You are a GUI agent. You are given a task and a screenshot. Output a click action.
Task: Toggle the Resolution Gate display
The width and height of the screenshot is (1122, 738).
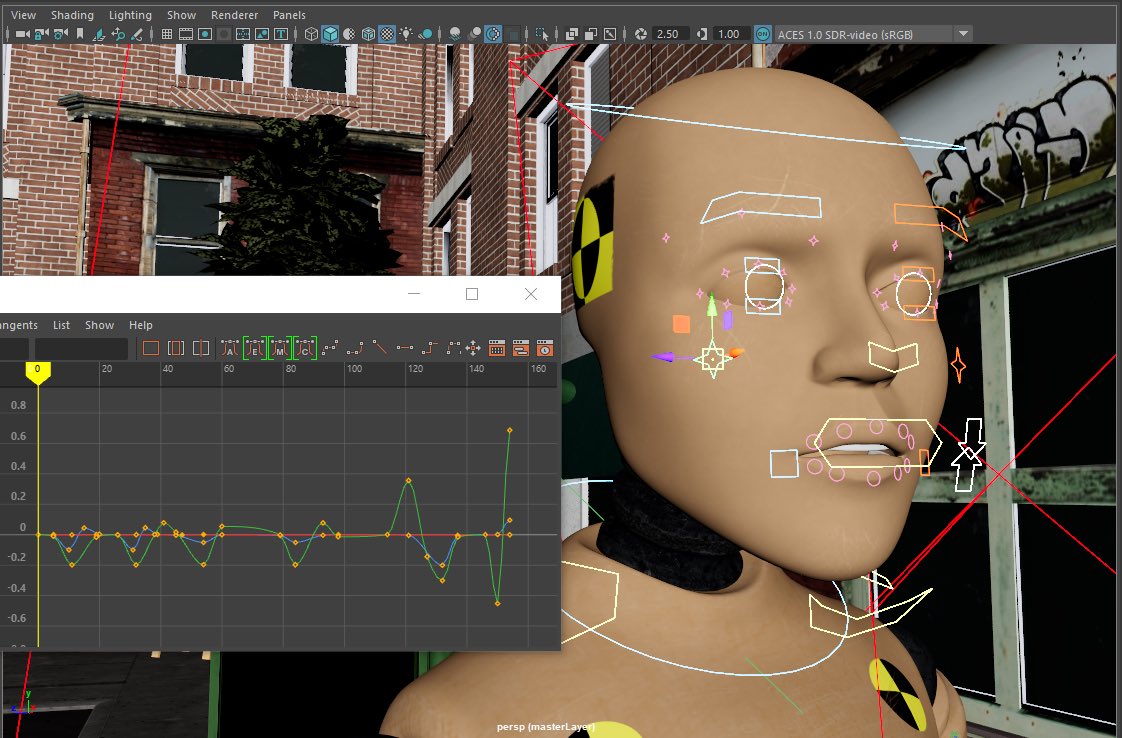(x=205, y=34)
